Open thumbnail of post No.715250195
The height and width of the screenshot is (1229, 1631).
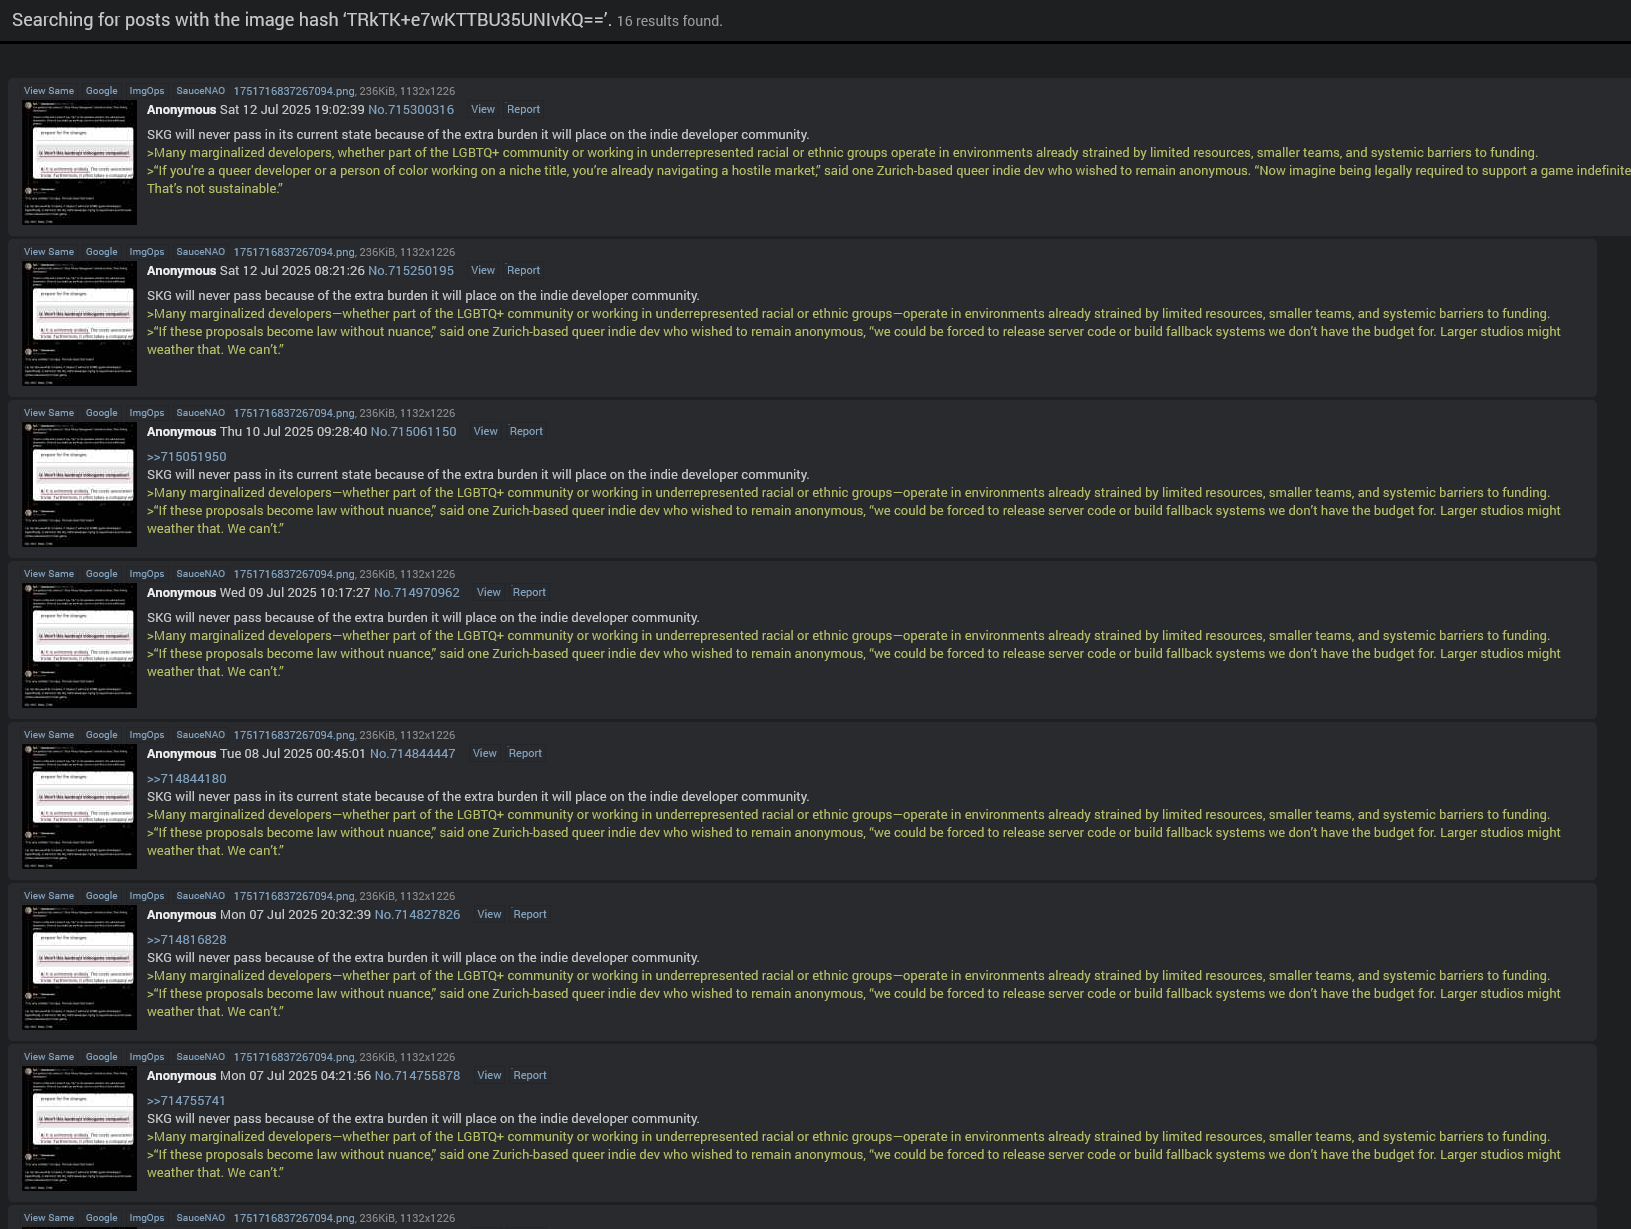point(80,324)
